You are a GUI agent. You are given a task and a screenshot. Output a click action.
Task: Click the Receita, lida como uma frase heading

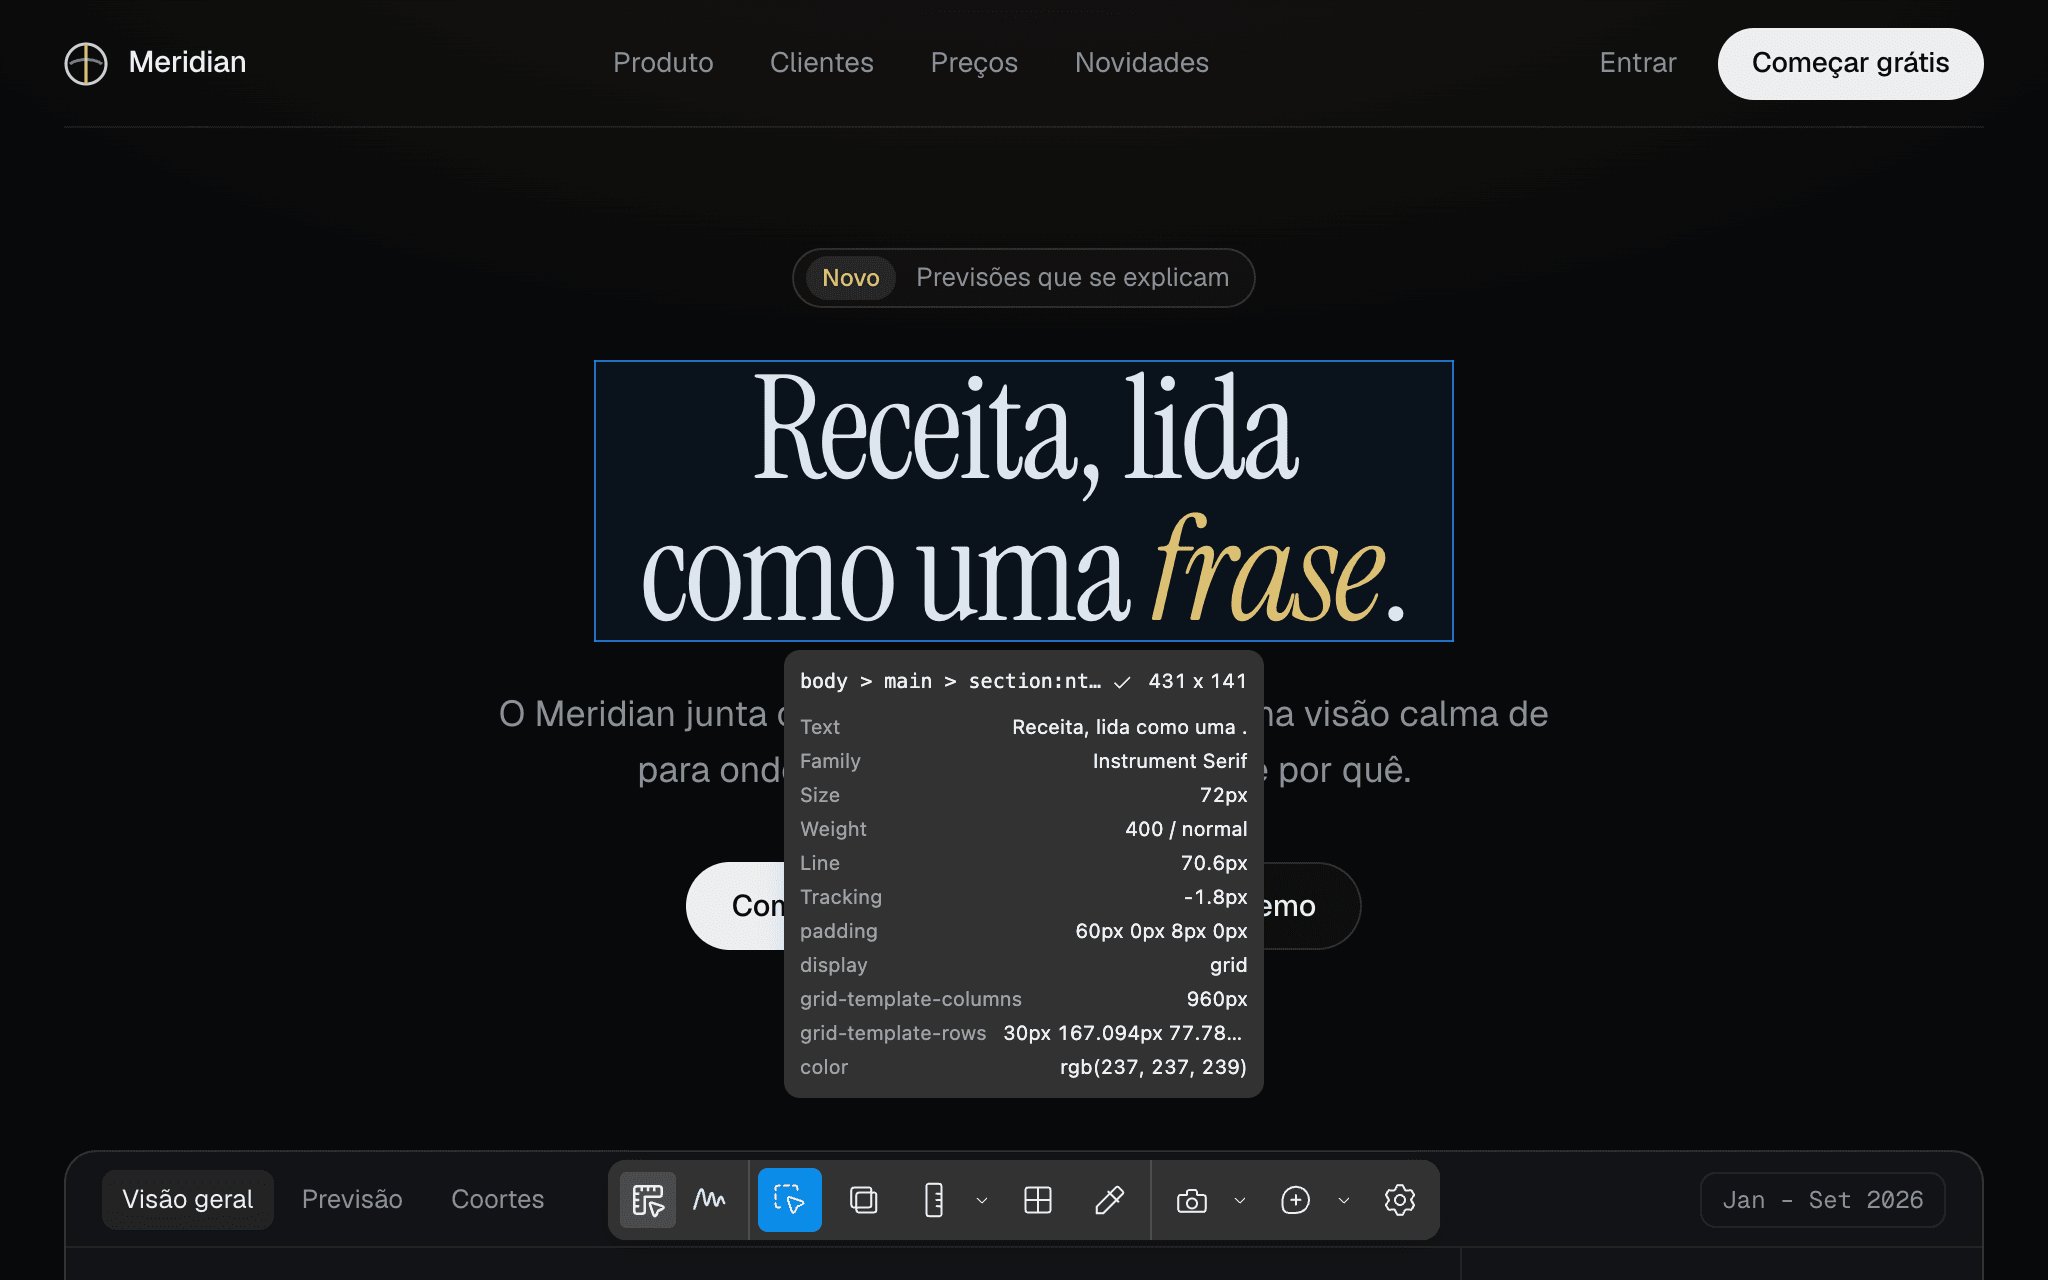tap(1024, 501)
